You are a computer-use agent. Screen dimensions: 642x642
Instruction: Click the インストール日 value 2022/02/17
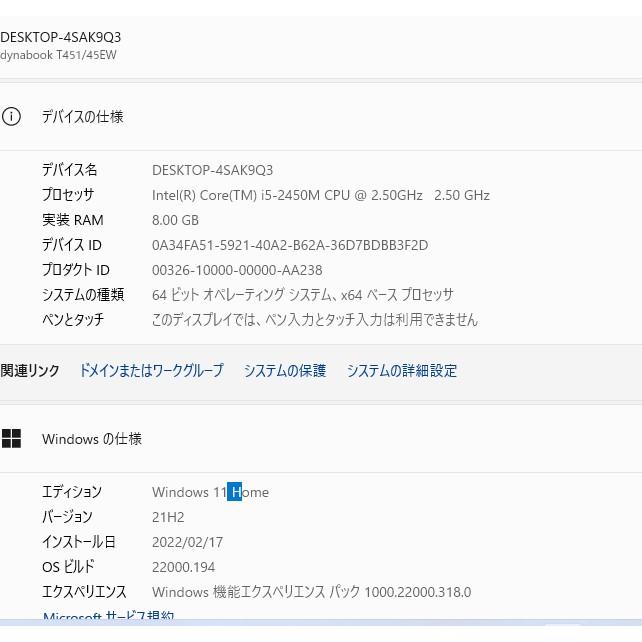(187, 542)
